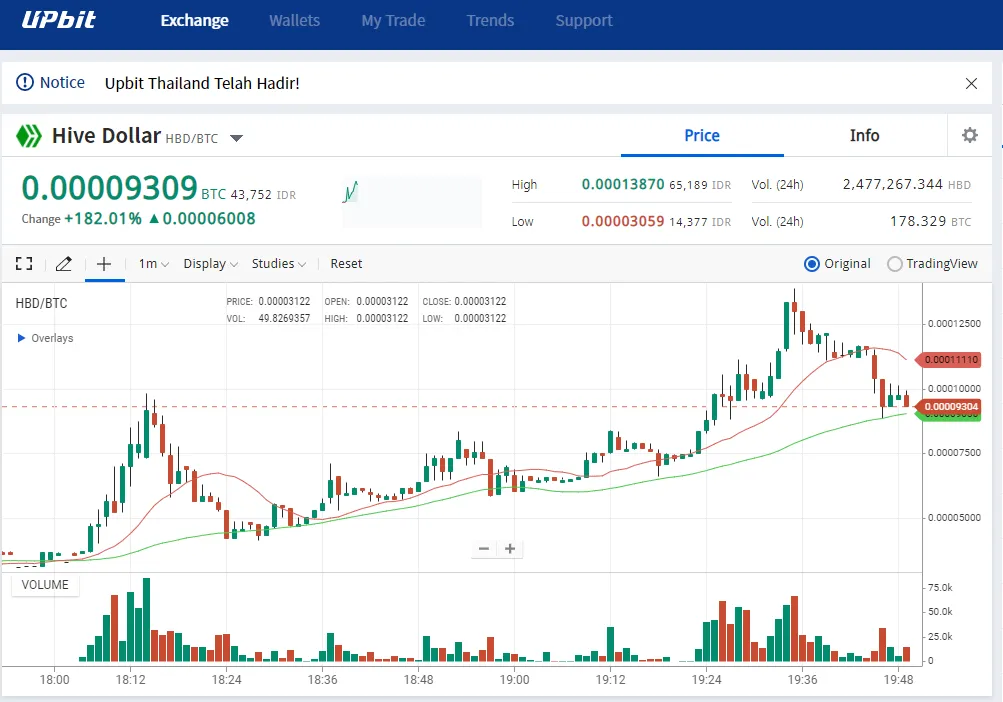Go to the Wallets section
The image size is (1003, 702).
click(294, 20)
